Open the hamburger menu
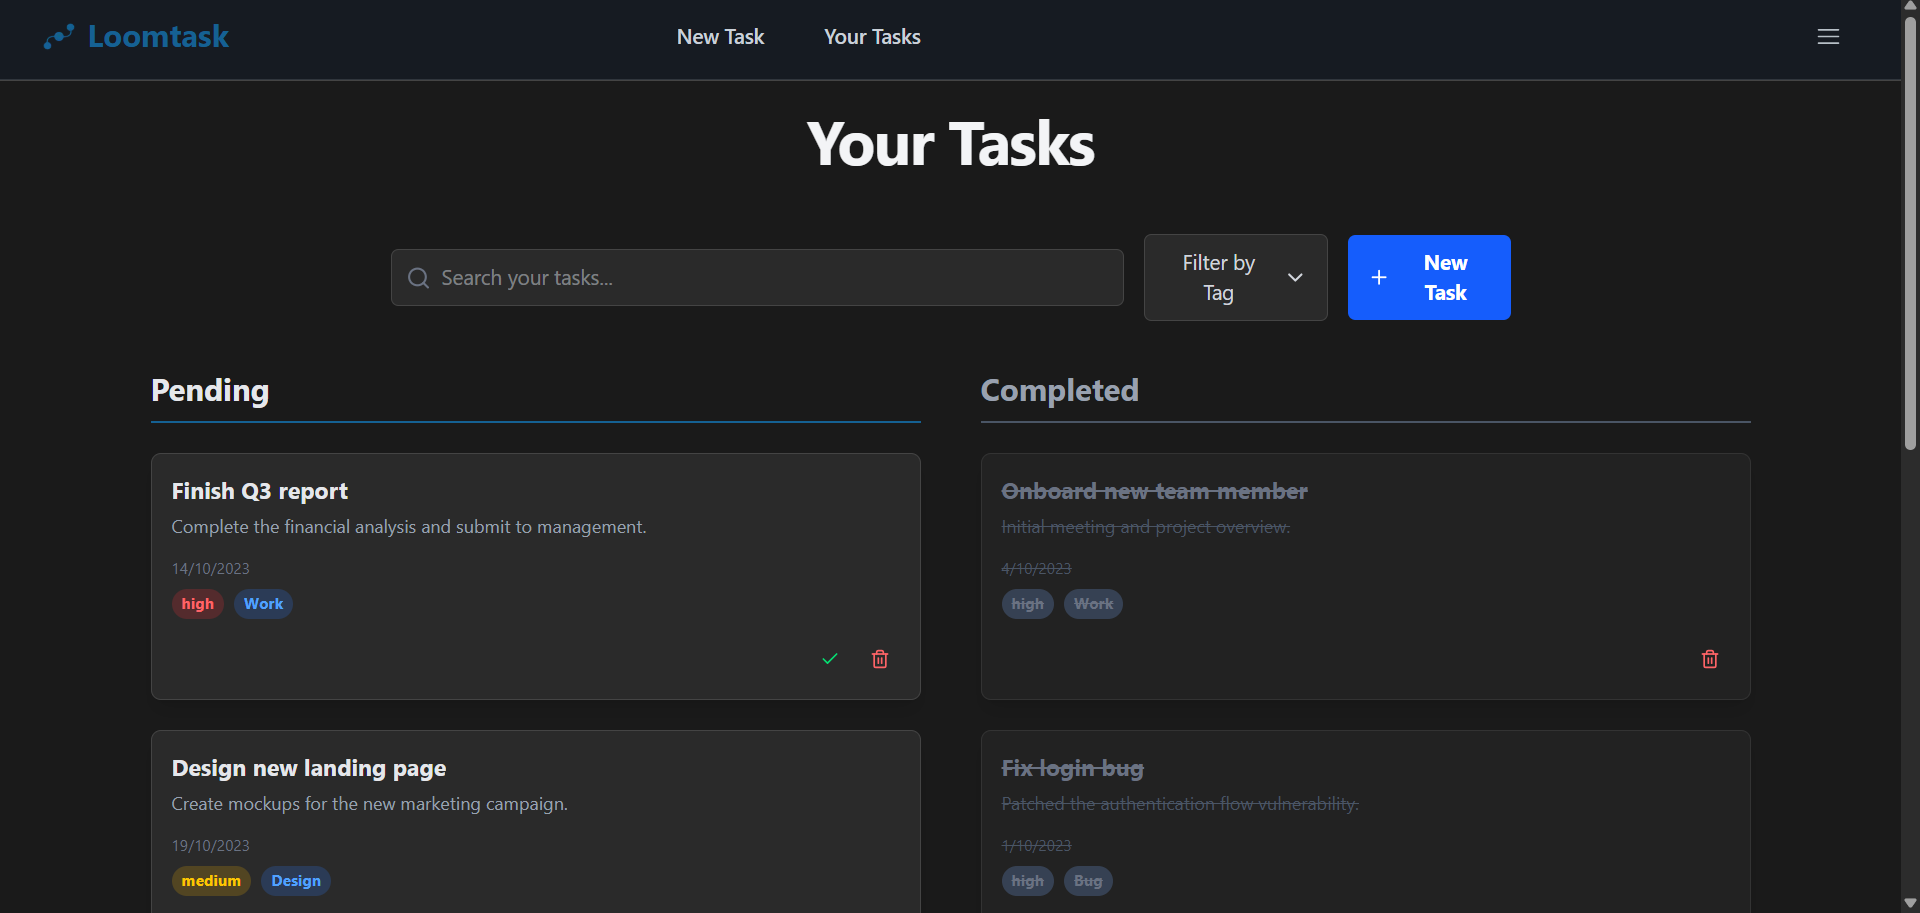 [x=1828, y=37]
